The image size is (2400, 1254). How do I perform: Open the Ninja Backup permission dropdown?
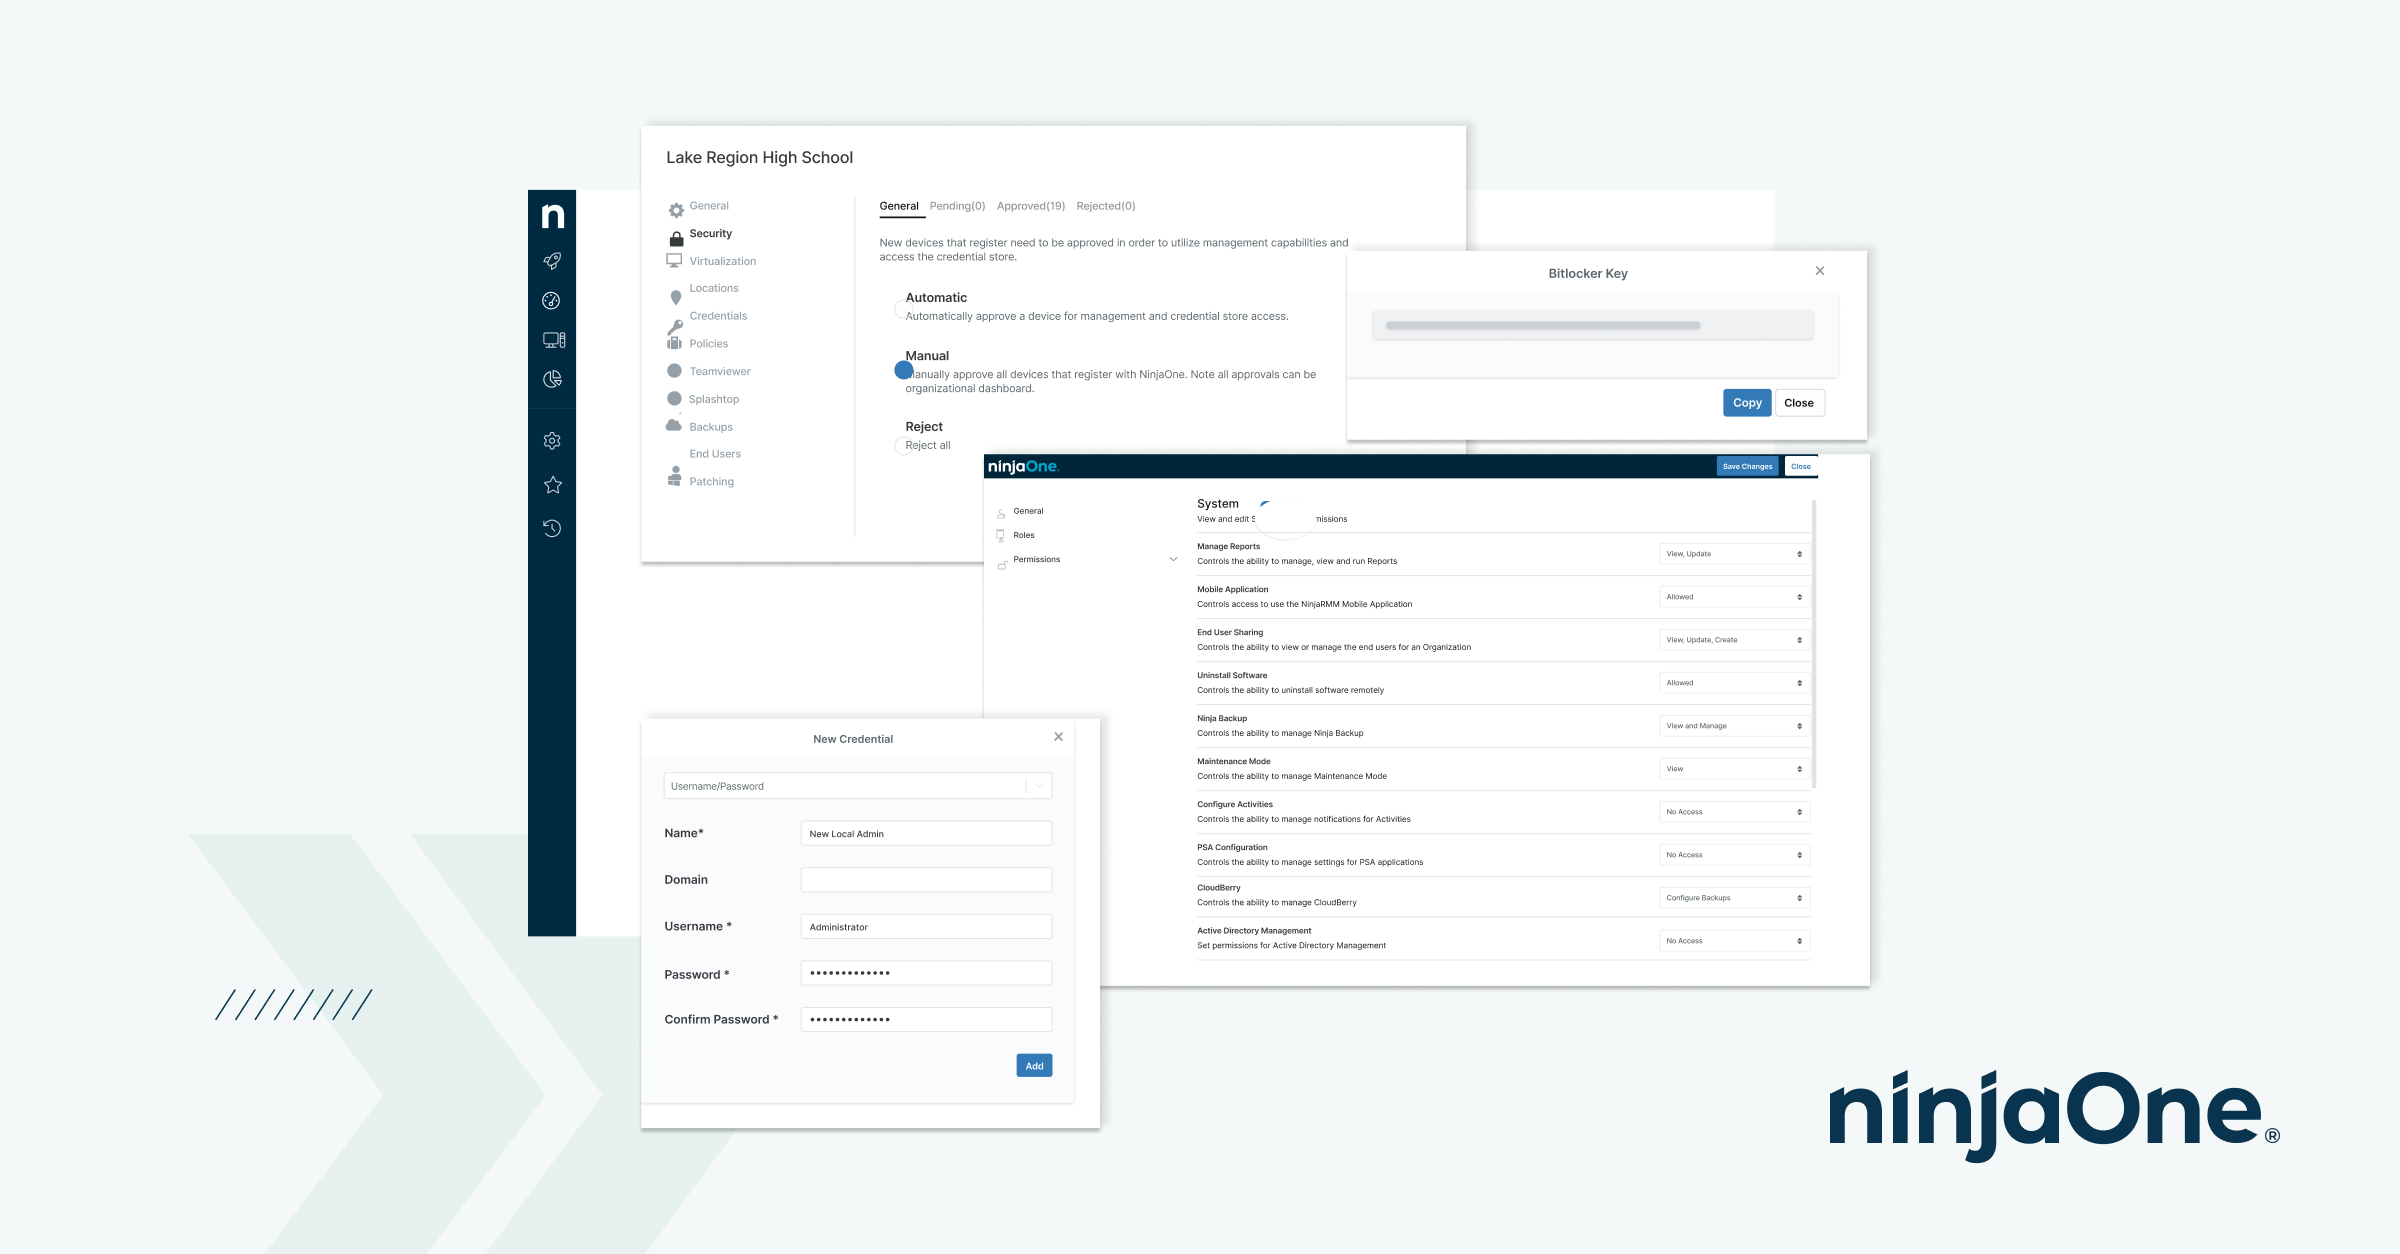1734,726
